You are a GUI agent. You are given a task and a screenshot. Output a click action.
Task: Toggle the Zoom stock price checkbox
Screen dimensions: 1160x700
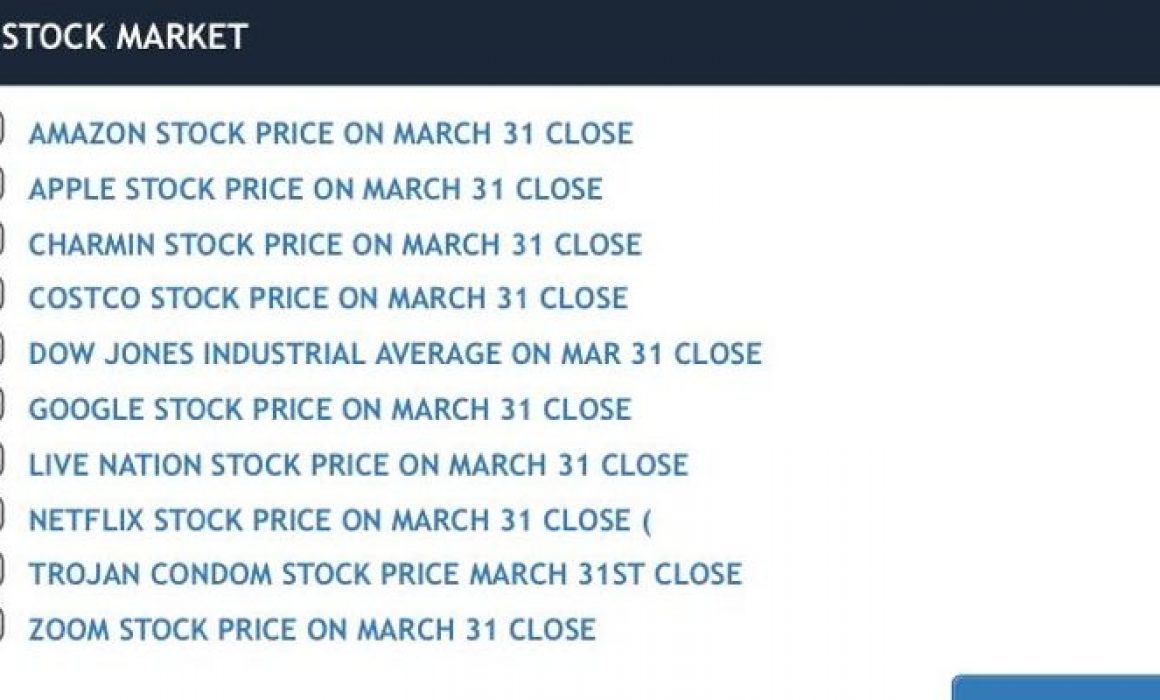coord(1,625)
